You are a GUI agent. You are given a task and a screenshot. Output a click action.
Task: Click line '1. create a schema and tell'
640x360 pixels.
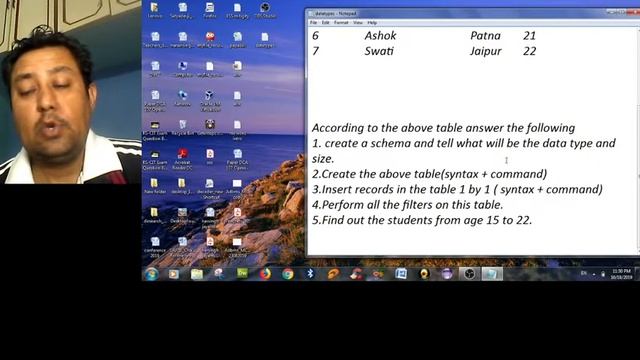[464, 143]
